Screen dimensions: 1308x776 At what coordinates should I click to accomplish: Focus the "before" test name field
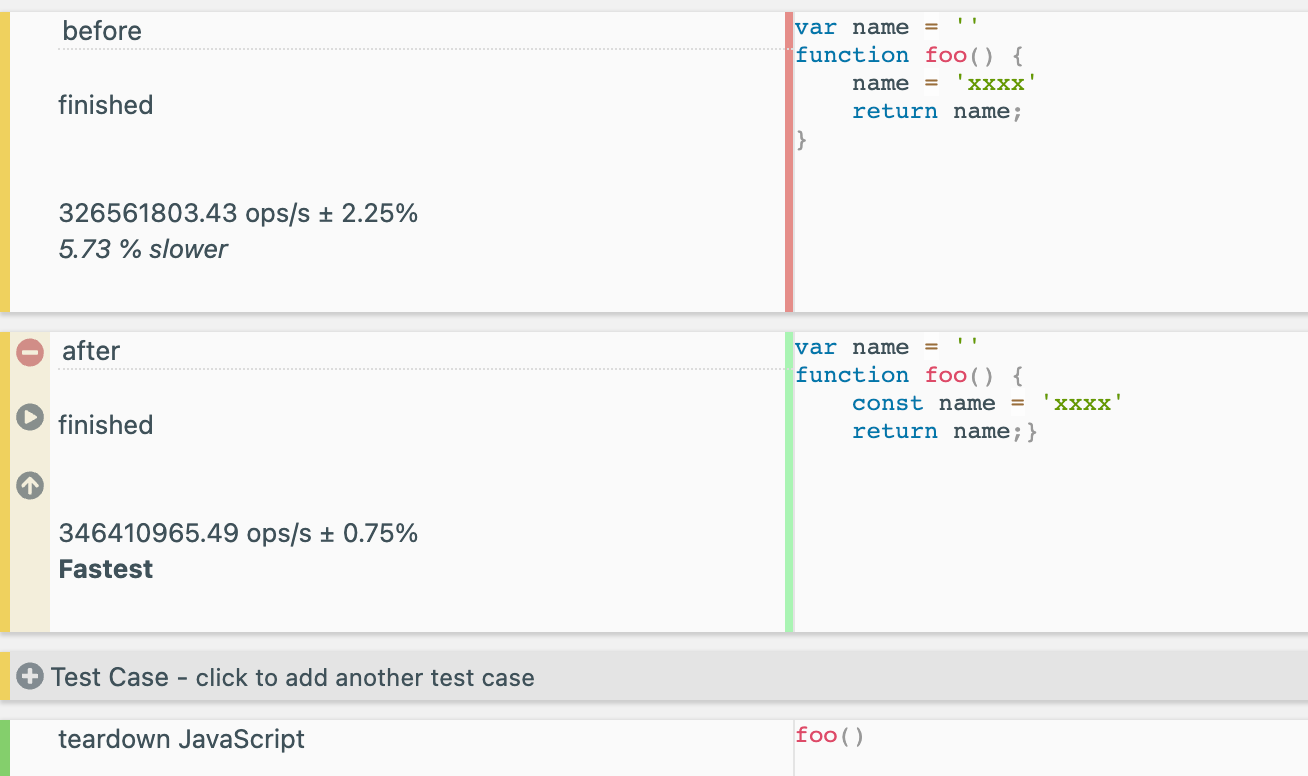418,31
